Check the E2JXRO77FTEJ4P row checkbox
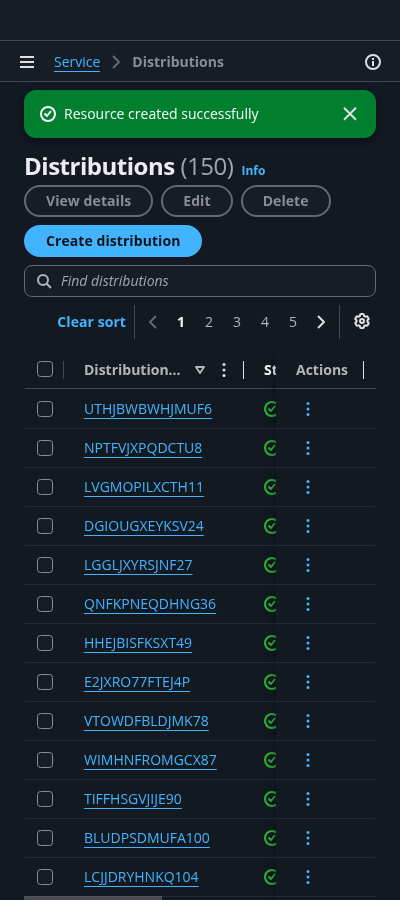400x900 pixels. tap(45, 682)
